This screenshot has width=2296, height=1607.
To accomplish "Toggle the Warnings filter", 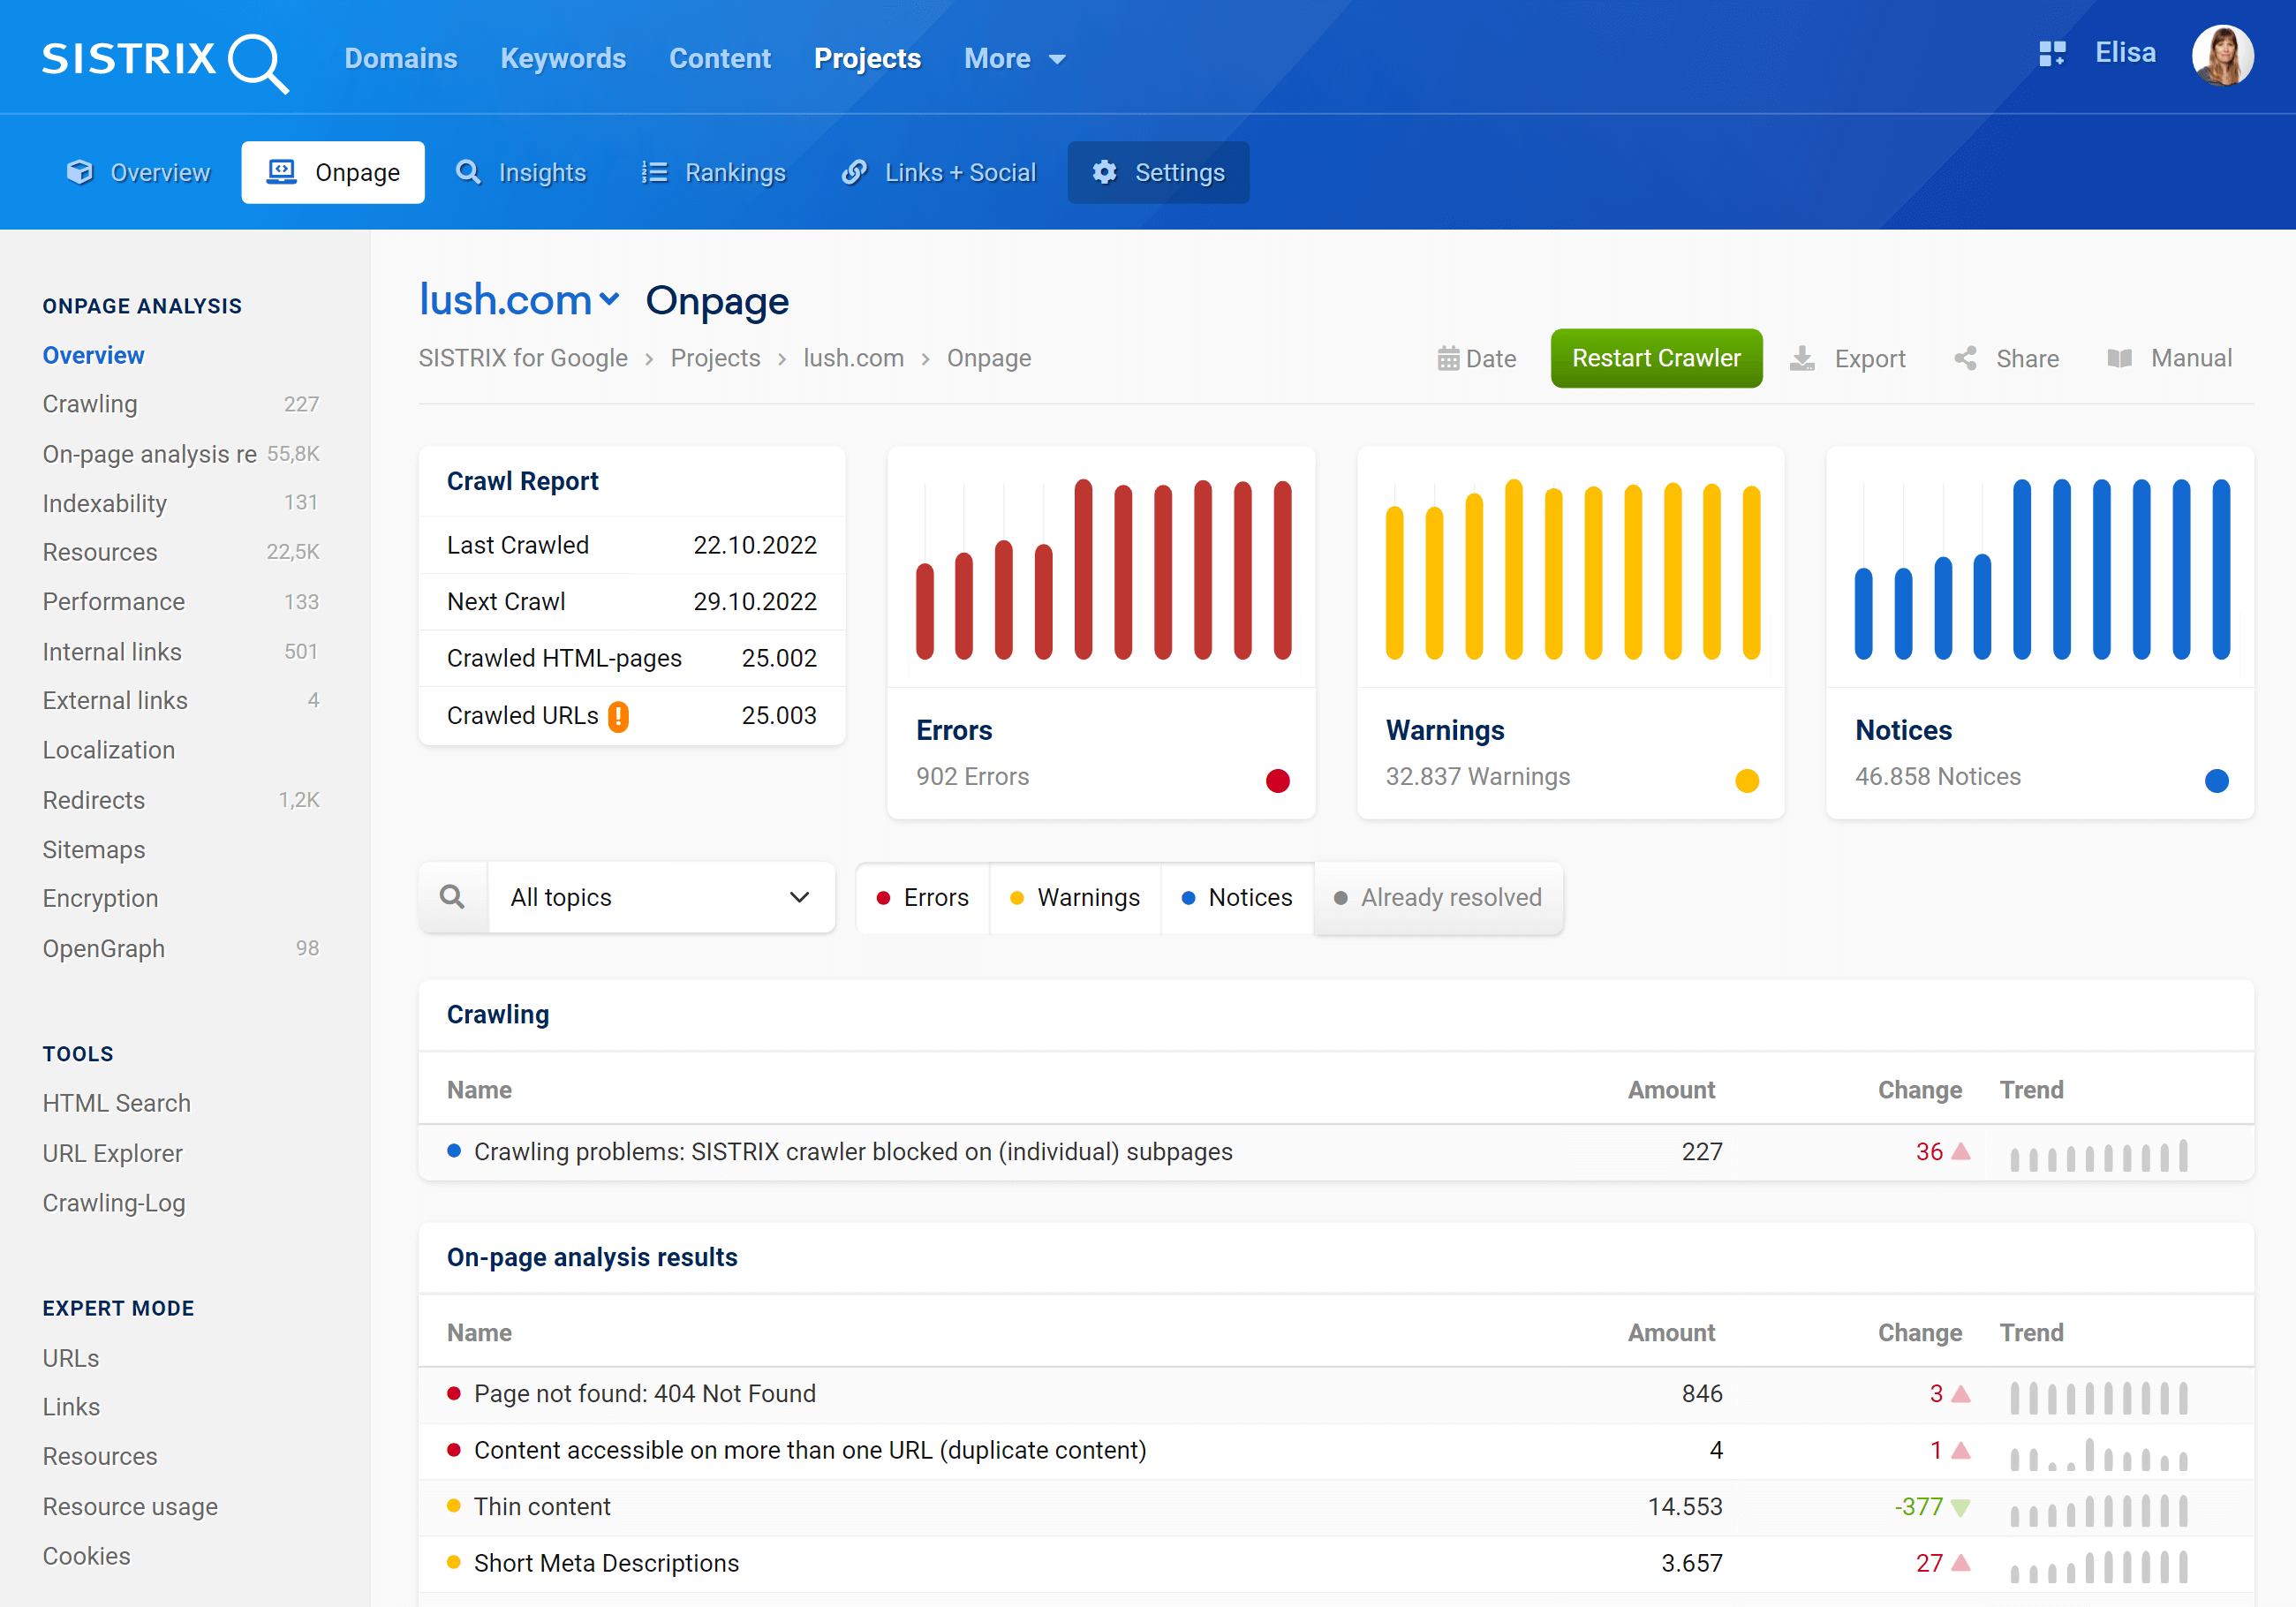I will pos(1076,897).
